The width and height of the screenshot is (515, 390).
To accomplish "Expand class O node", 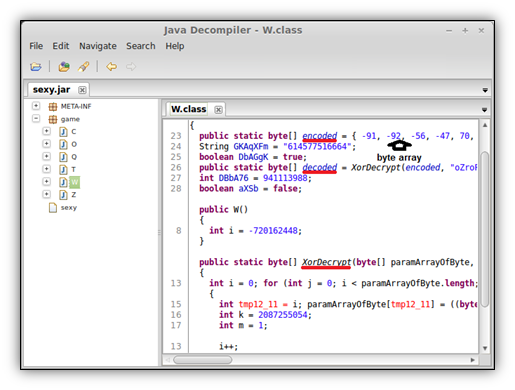I will tap(47, 144).
